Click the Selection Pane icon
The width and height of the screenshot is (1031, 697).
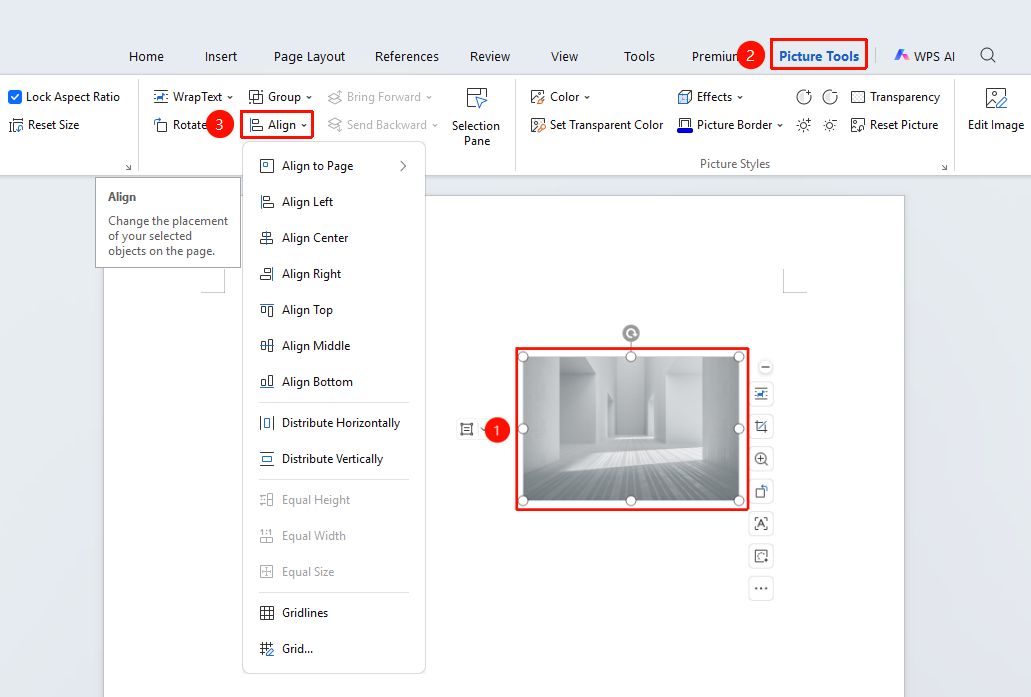point(476,99)
